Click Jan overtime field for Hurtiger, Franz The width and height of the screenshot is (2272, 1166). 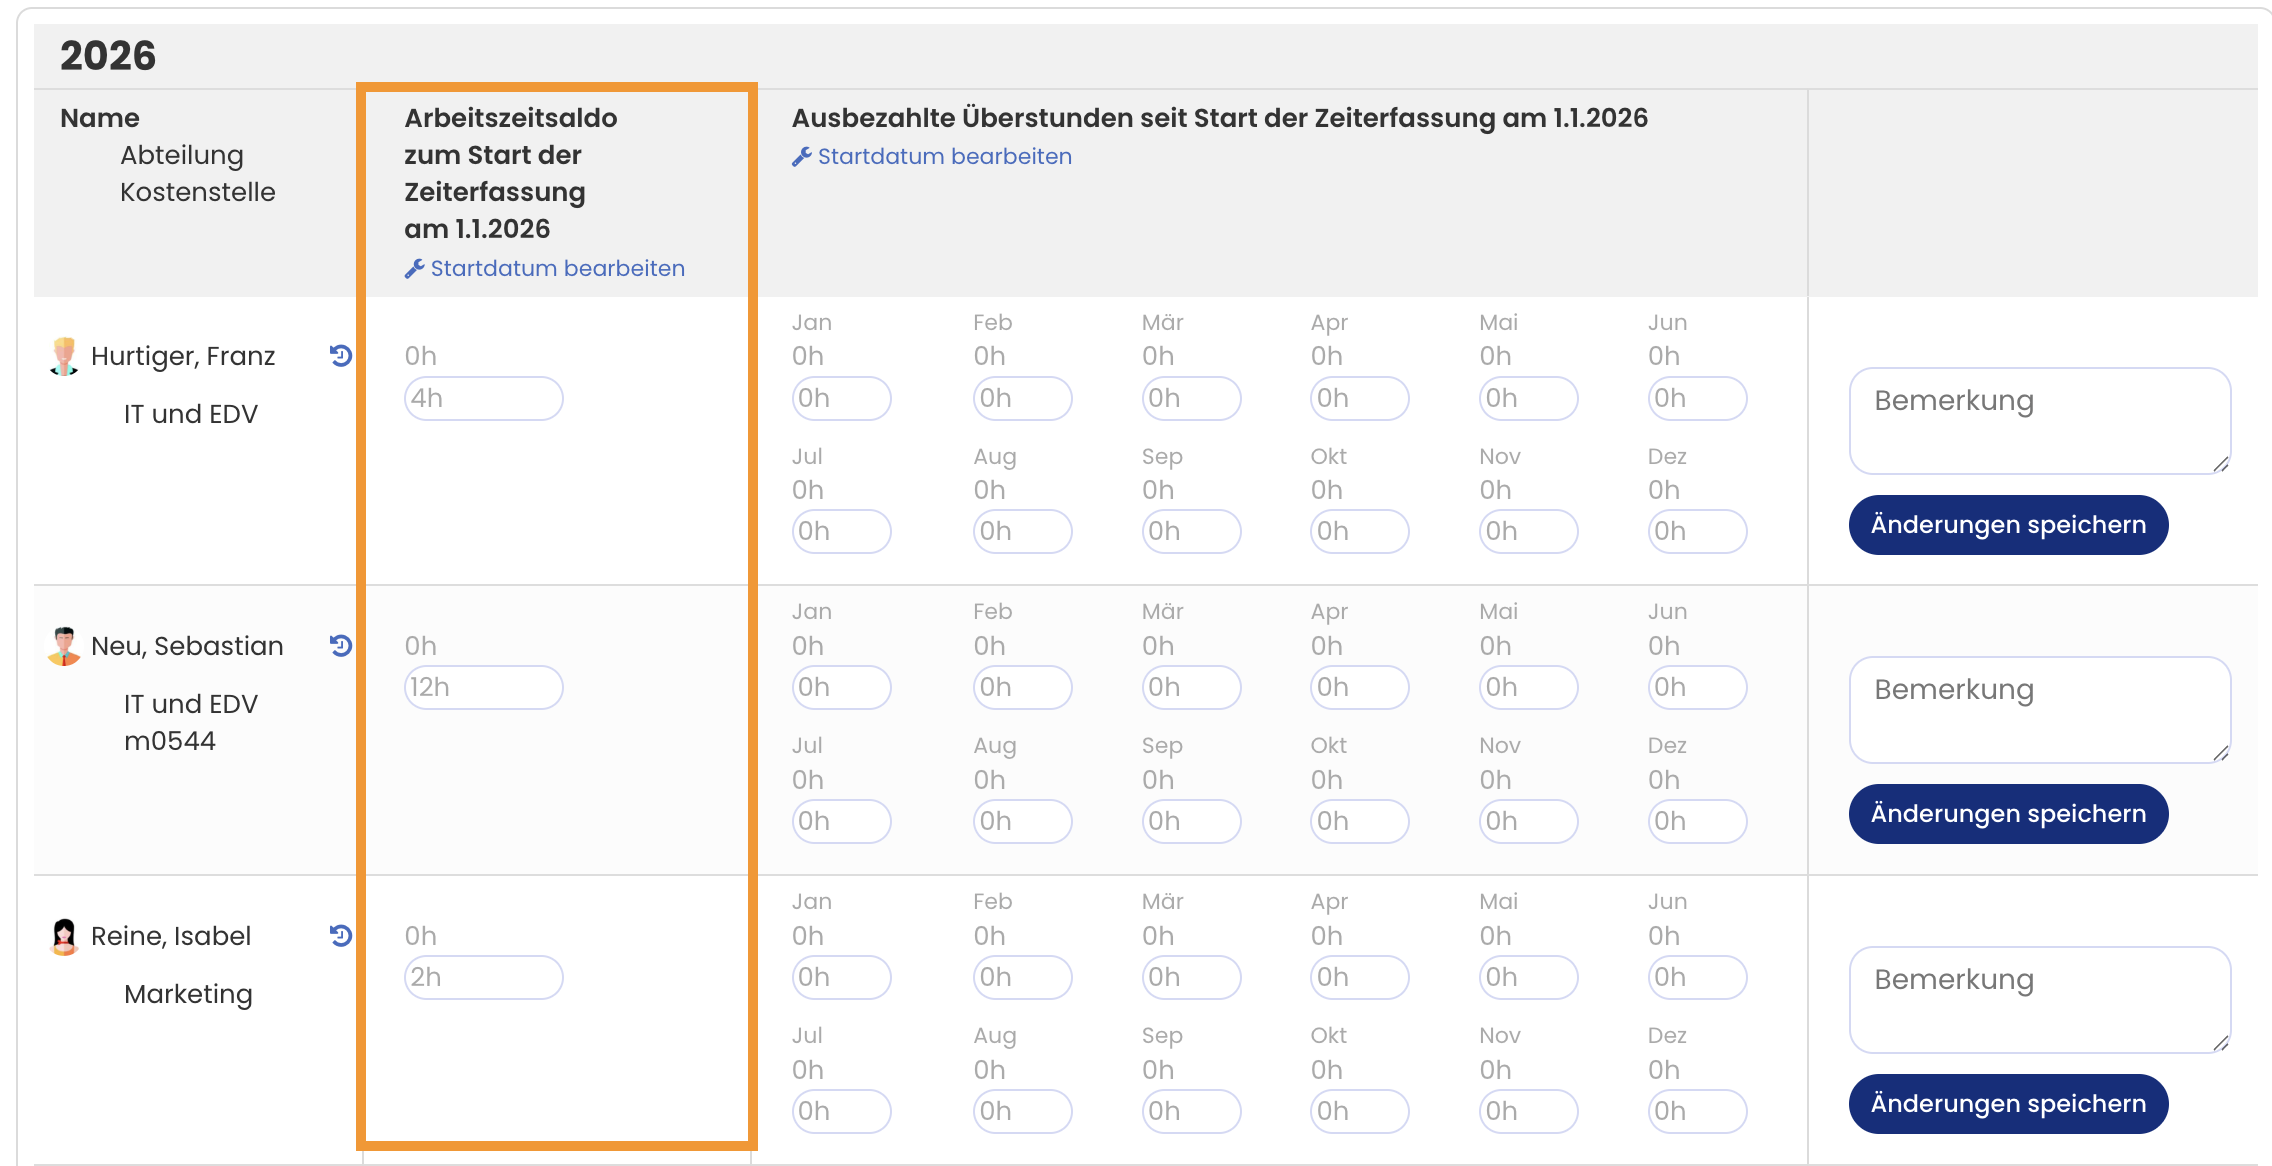point(840,398)
